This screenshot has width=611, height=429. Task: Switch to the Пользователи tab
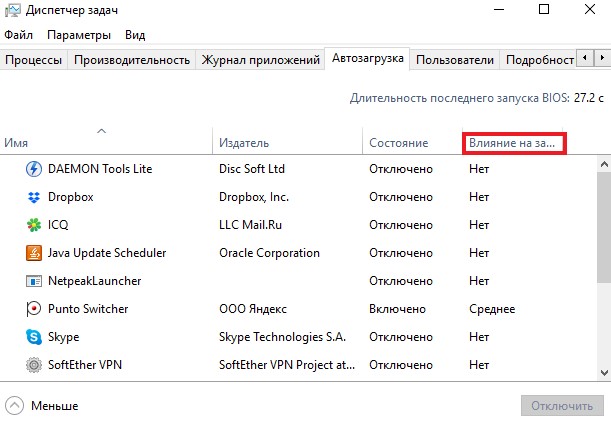click(455, 60)
